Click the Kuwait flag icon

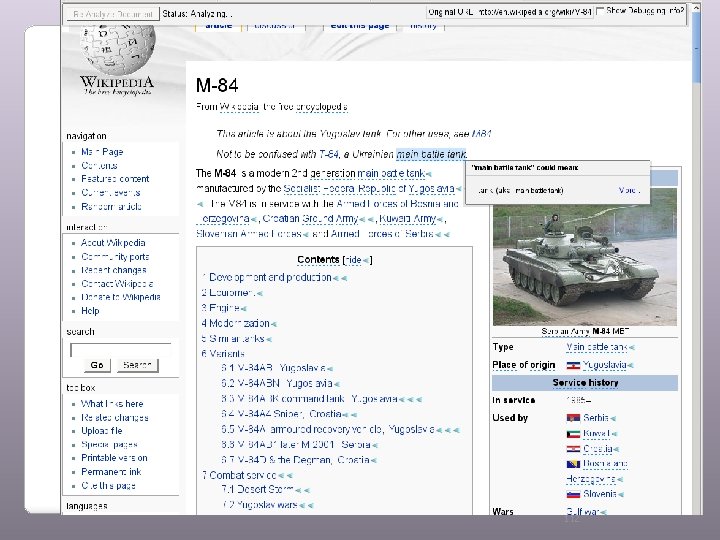pos(573,434)
